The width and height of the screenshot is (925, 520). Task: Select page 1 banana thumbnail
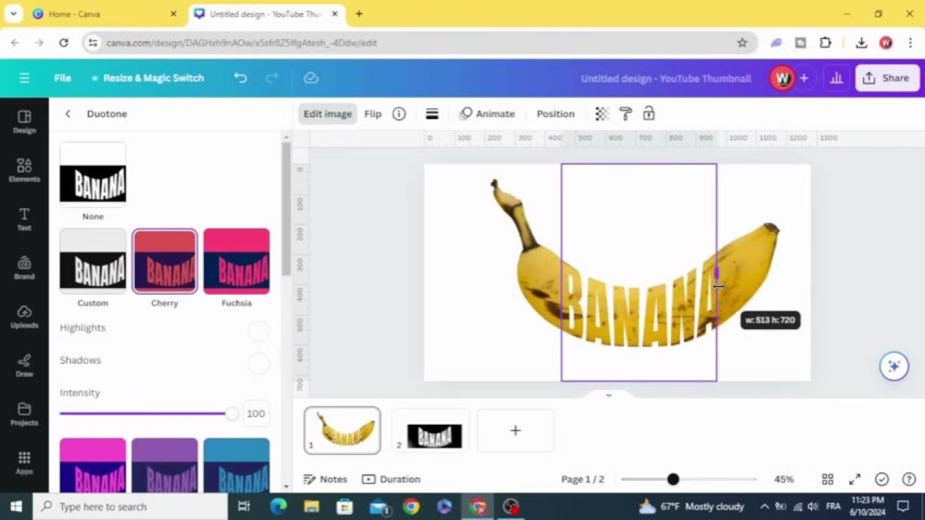click(x=342, y=430)
